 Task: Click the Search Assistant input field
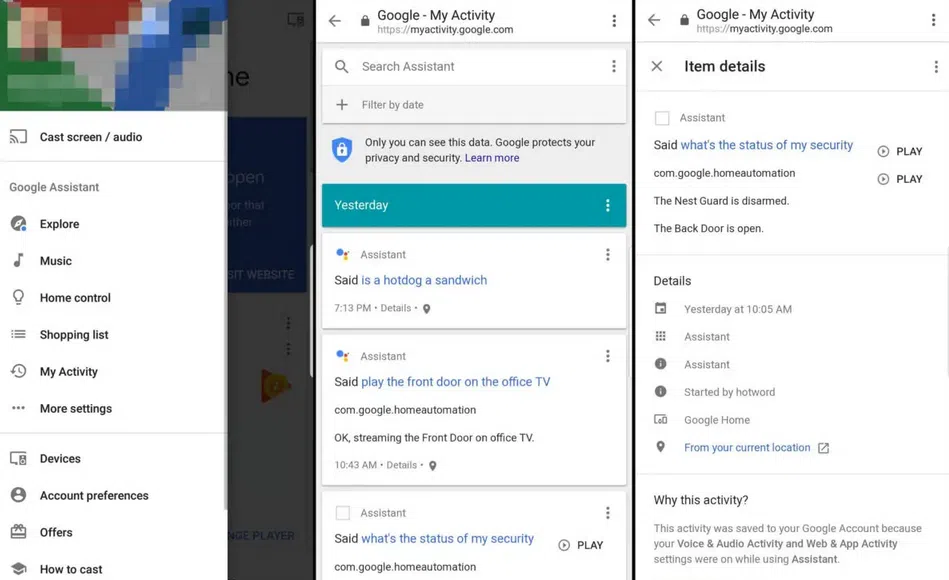tap(474, 67)
